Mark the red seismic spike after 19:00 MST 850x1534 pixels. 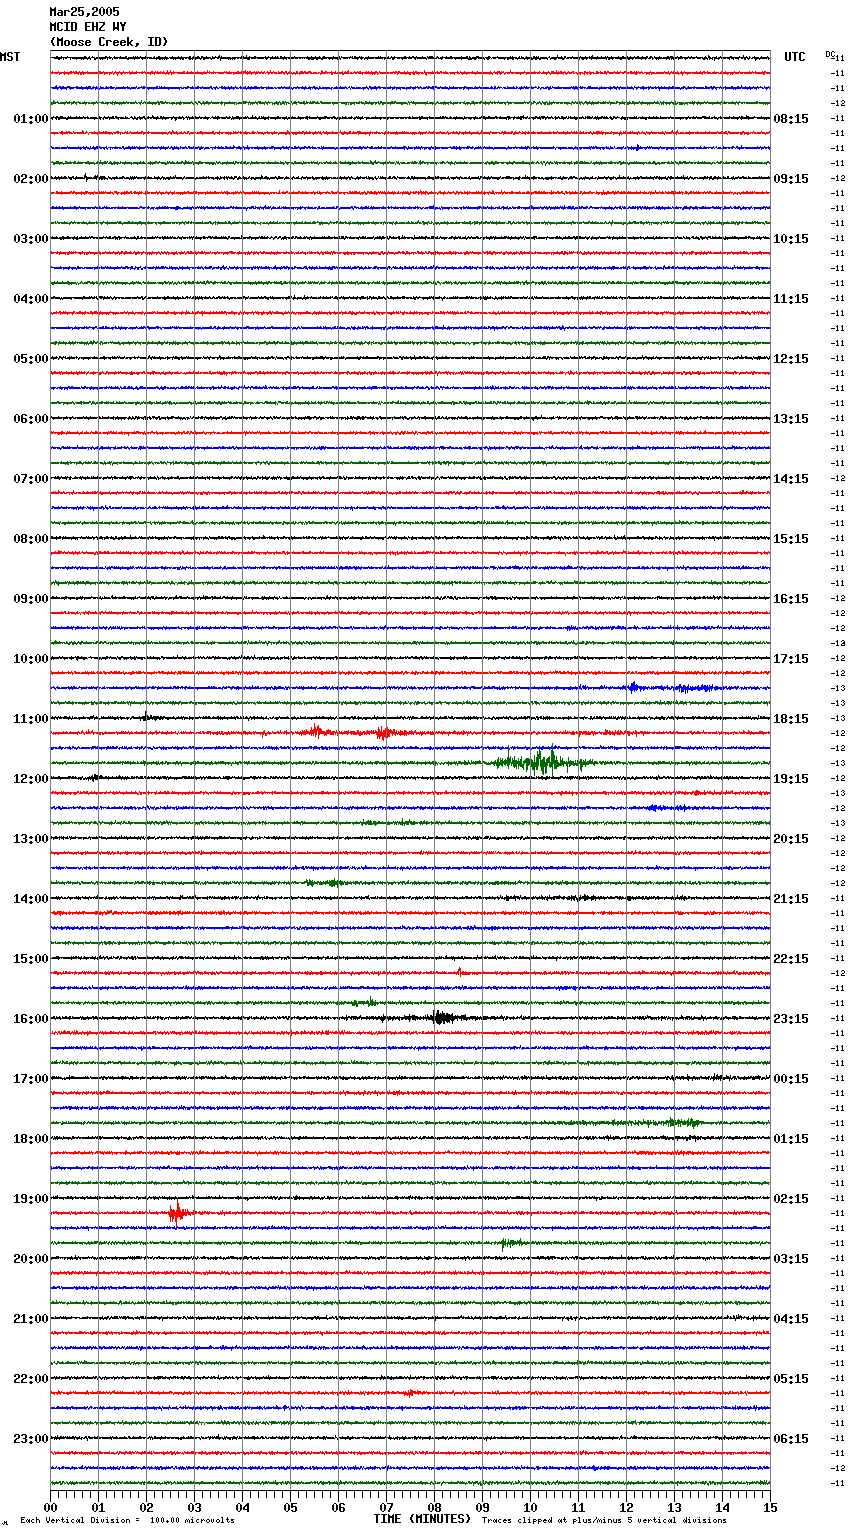click(178, 1213)
